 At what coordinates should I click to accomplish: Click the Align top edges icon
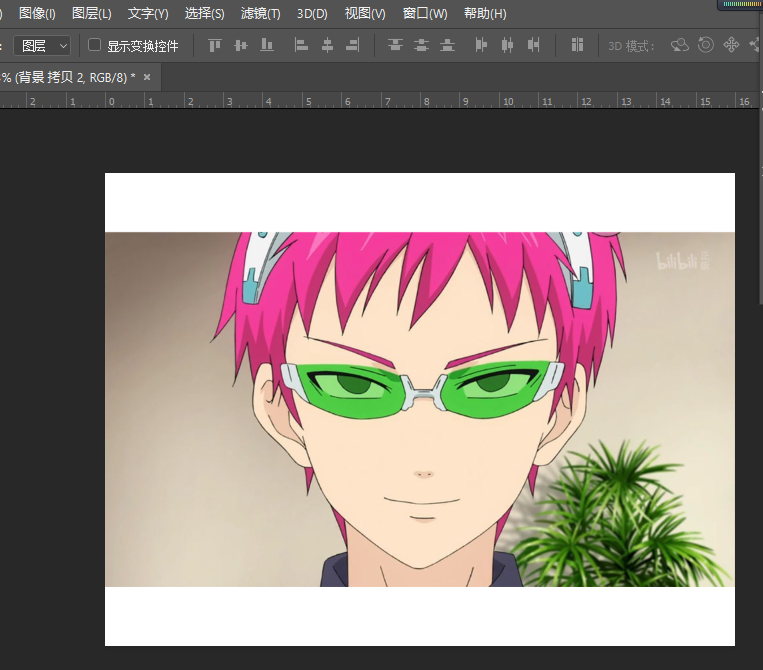(215, 46)
